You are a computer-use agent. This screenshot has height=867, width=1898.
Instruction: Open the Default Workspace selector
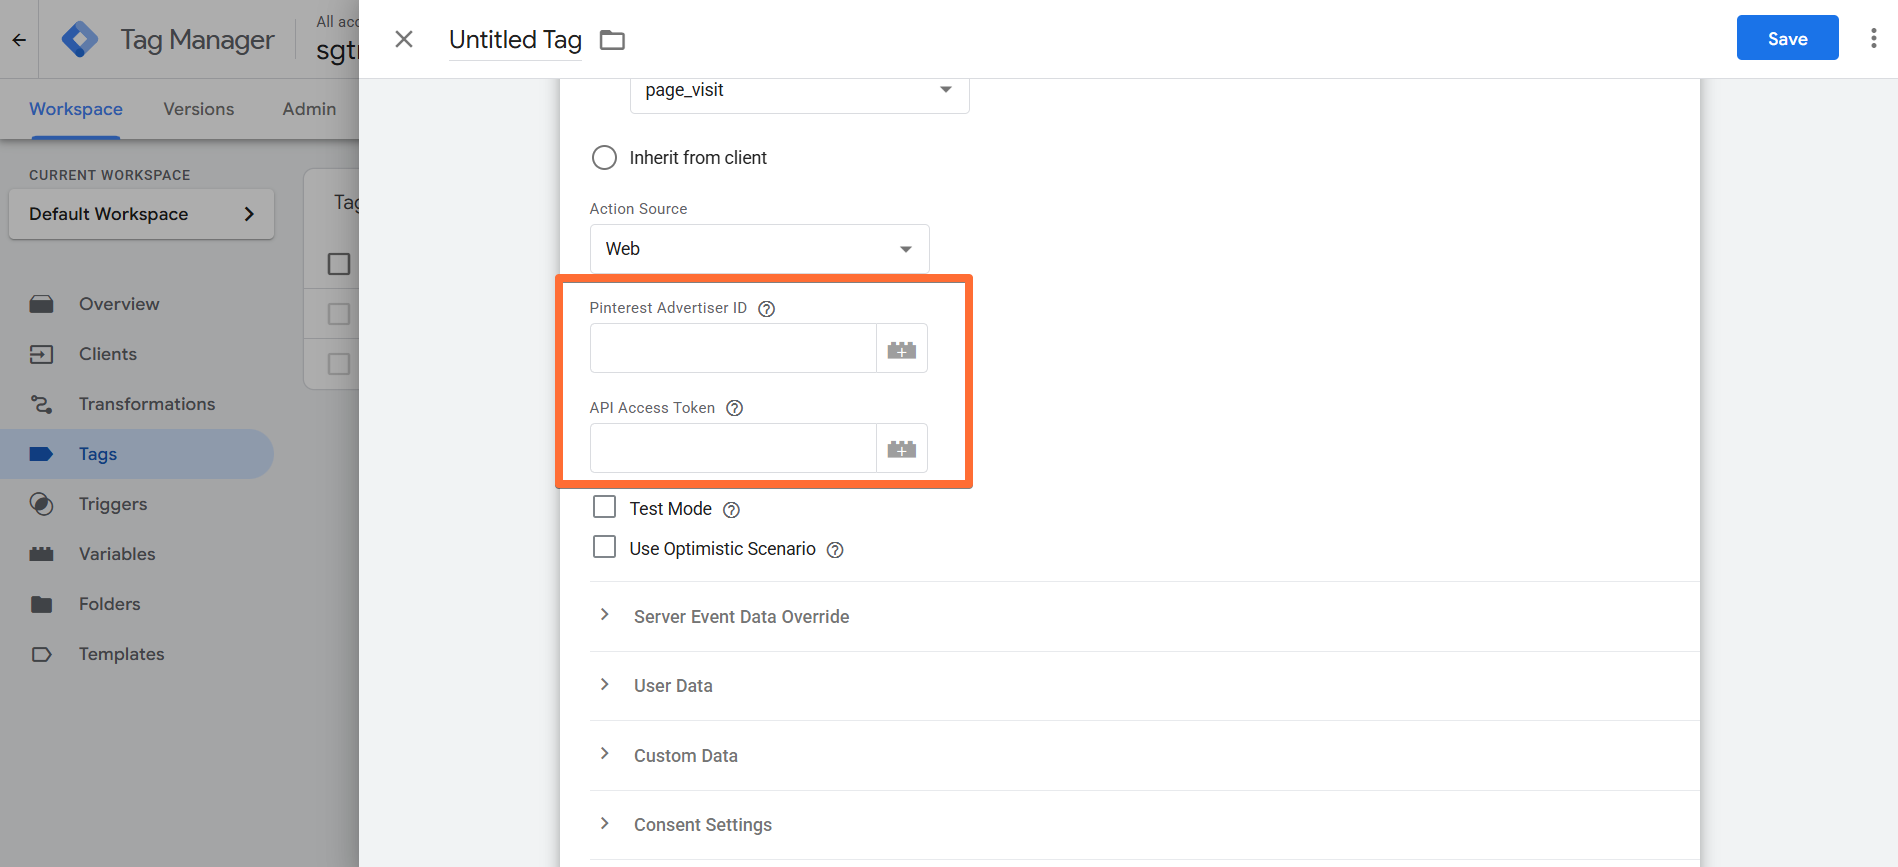click(x=141, y=214)
